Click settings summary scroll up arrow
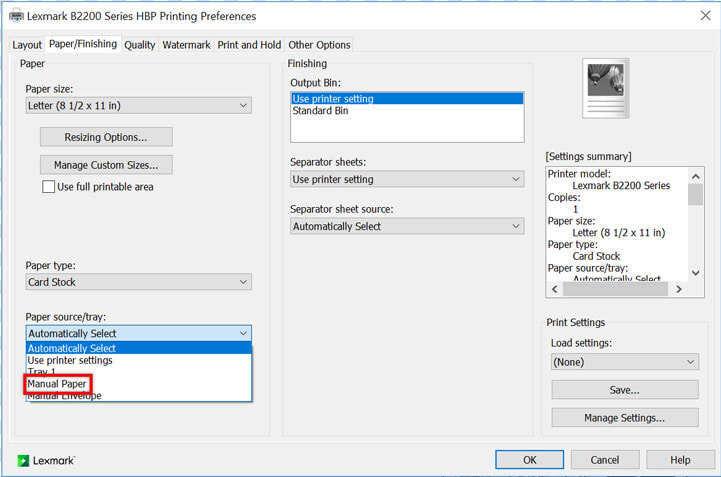The image size is (721, 477). 696,176
